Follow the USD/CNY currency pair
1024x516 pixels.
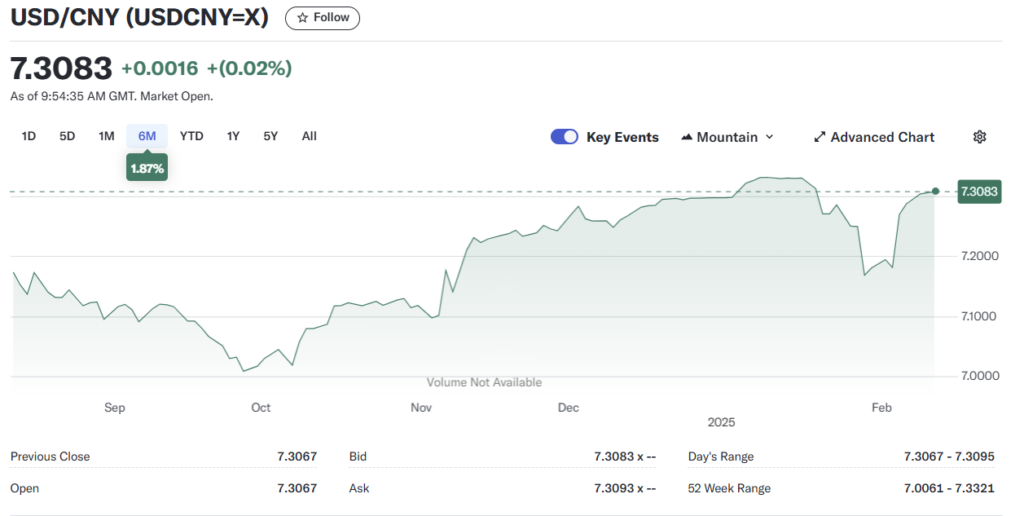(322, 17)
